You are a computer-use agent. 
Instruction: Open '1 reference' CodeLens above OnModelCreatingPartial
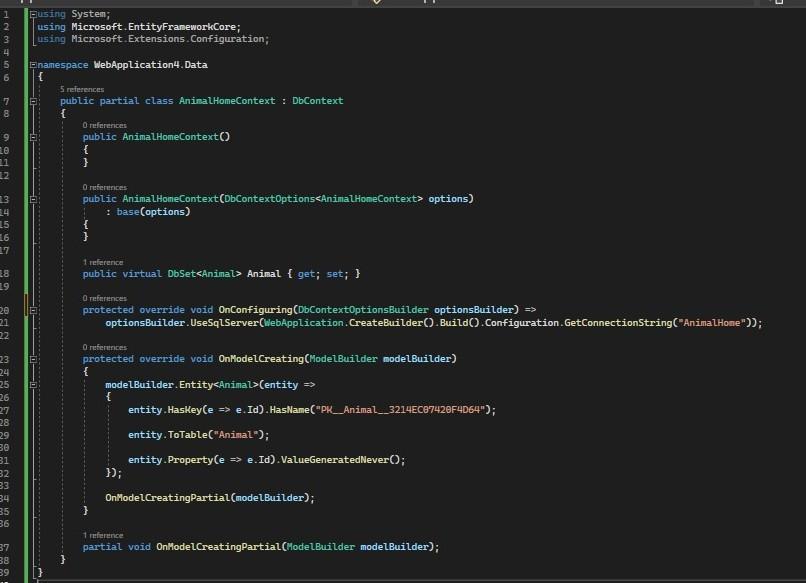click(103, 535)
